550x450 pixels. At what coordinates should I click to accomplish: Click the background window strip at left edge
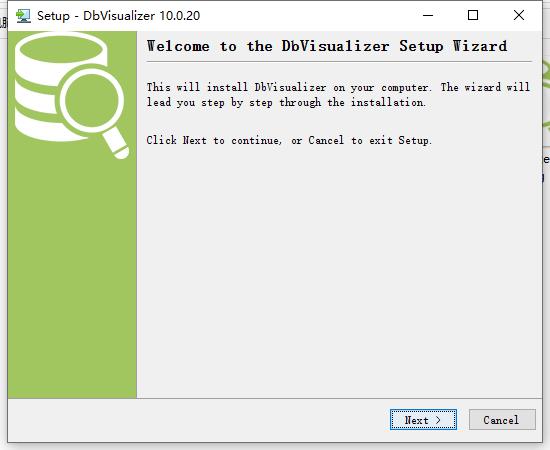point(3,22)
